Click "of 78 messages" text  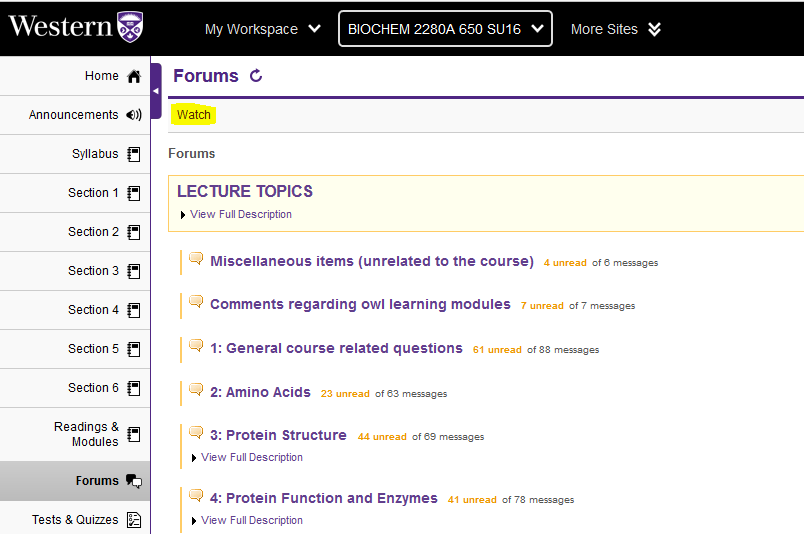click(x=538, y=500)
